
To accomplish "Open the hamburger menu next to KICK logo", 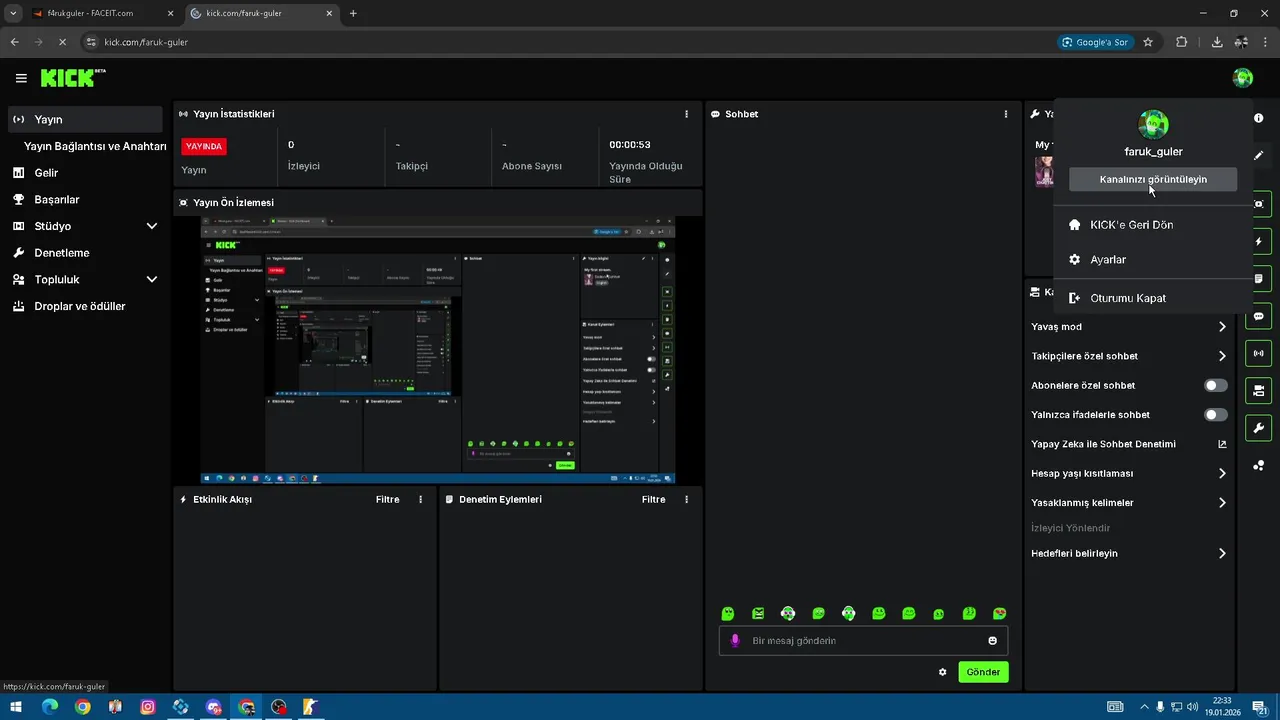I will tap(21, 78).
